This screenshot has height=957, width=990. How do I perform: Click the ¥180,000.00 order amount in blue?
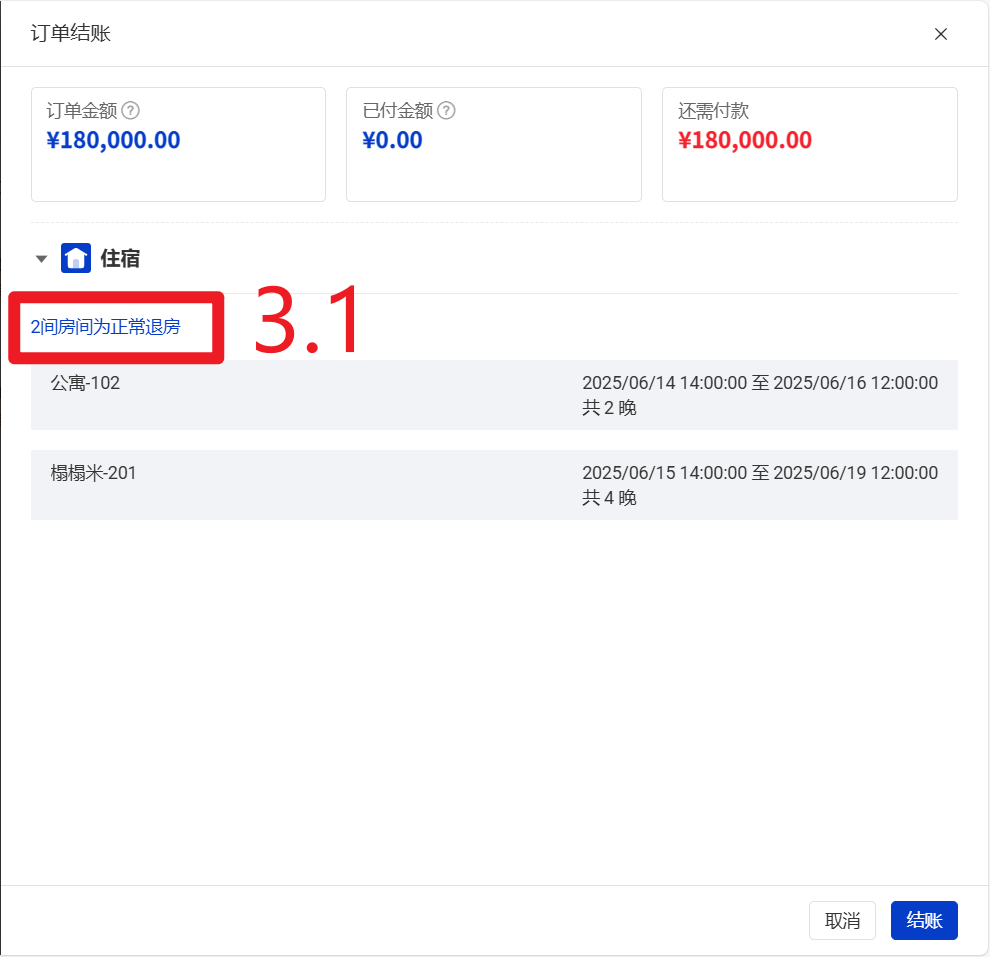113,140
